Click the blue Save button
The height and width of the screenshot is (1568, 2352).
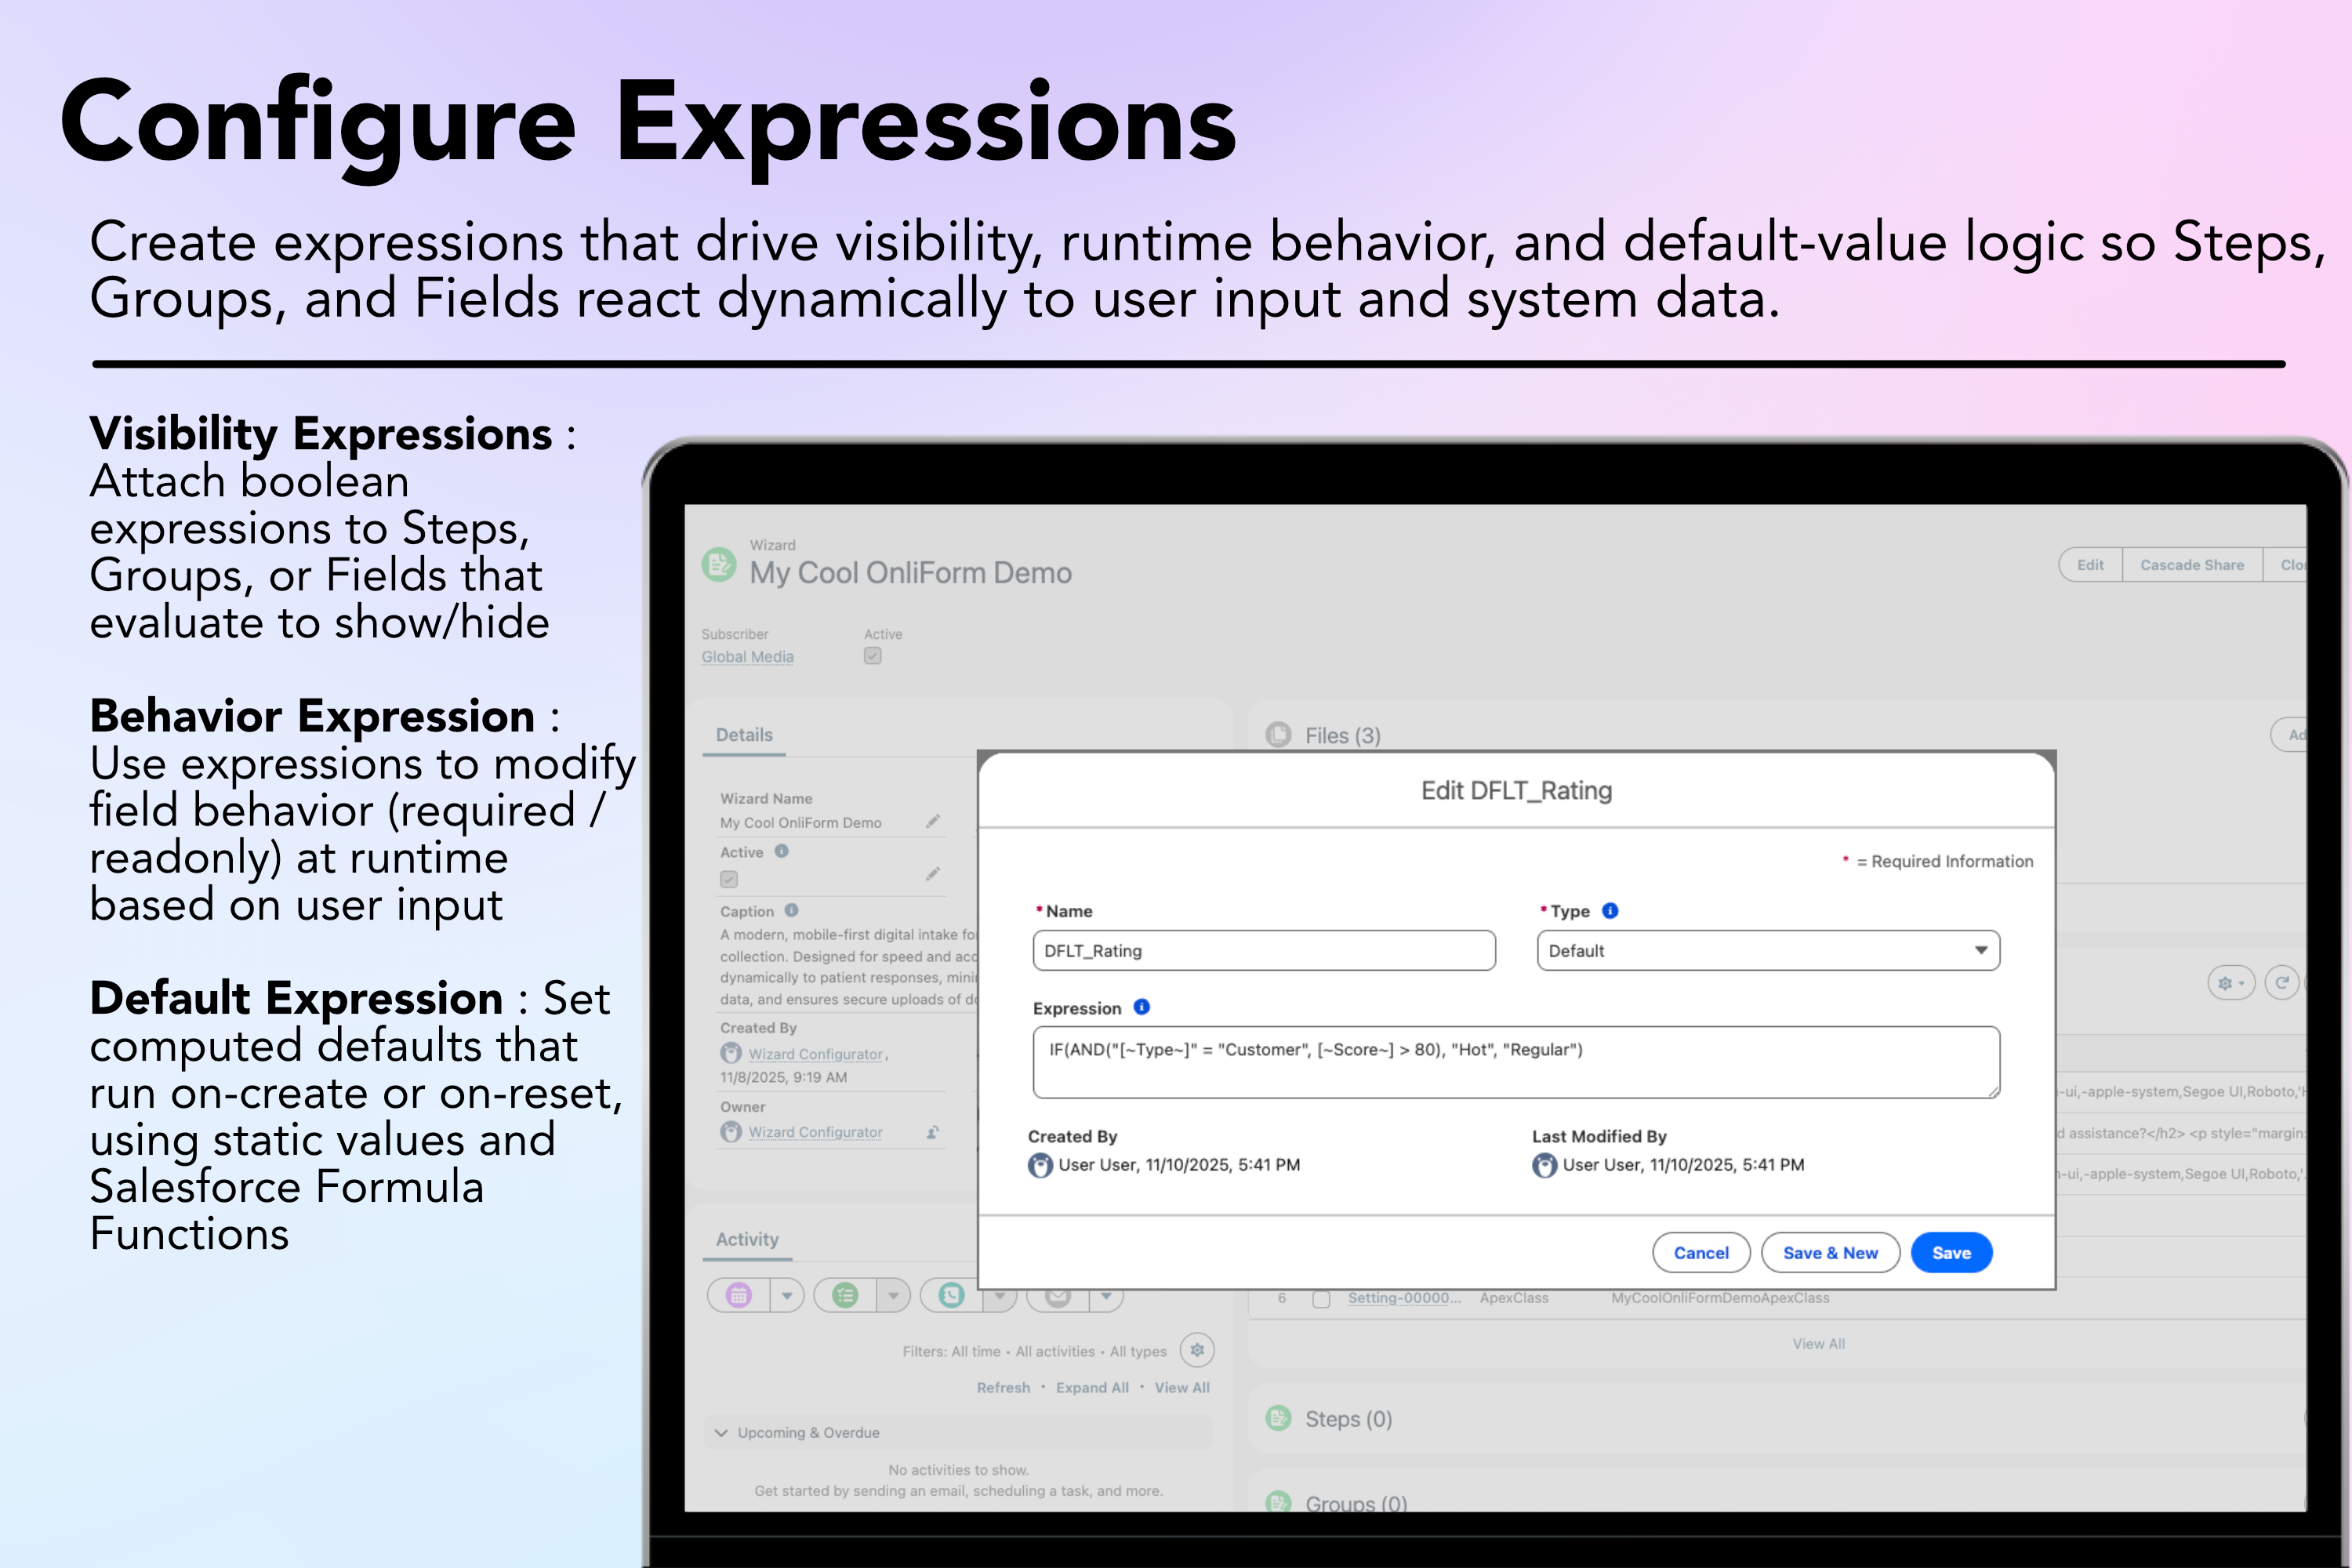(x=1951, y=1252)
